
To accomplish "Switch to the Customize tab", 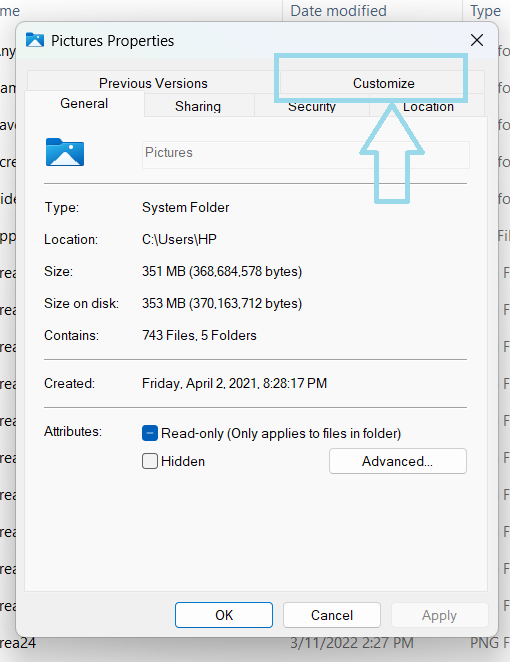I will click(383, 83).
